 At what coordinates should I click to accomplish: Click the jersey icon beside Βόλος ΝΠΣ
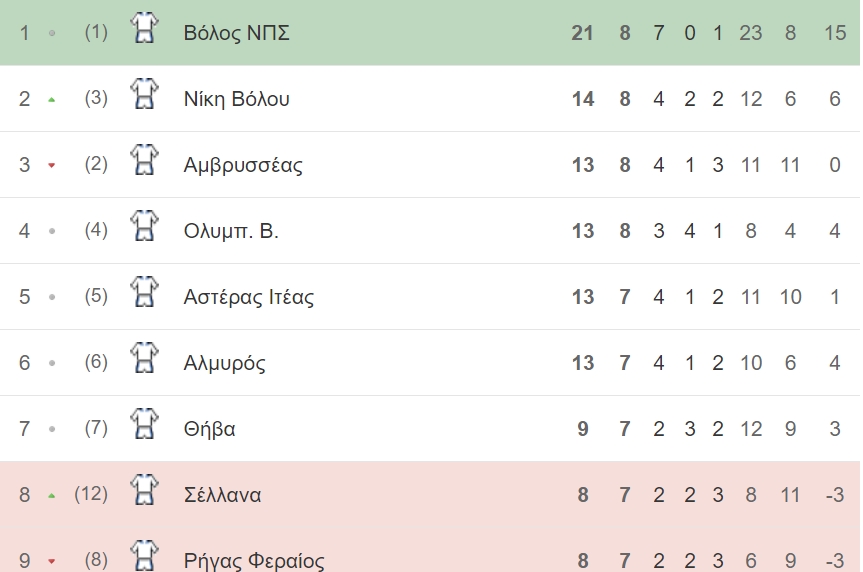coord(144,28)
